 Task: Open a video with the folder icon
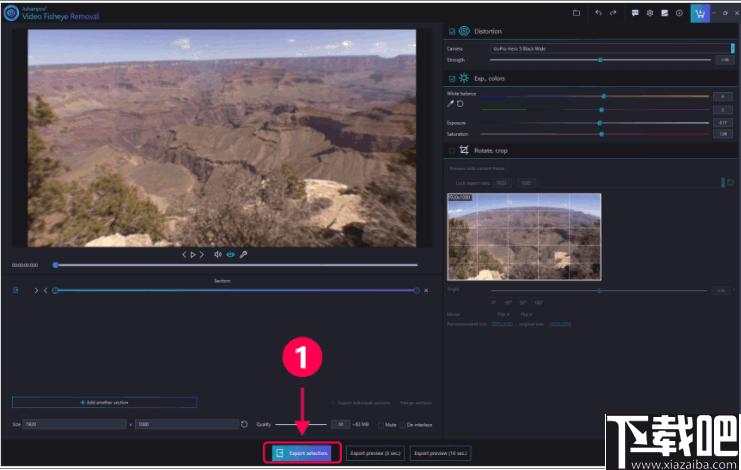[x=576, y=13]
